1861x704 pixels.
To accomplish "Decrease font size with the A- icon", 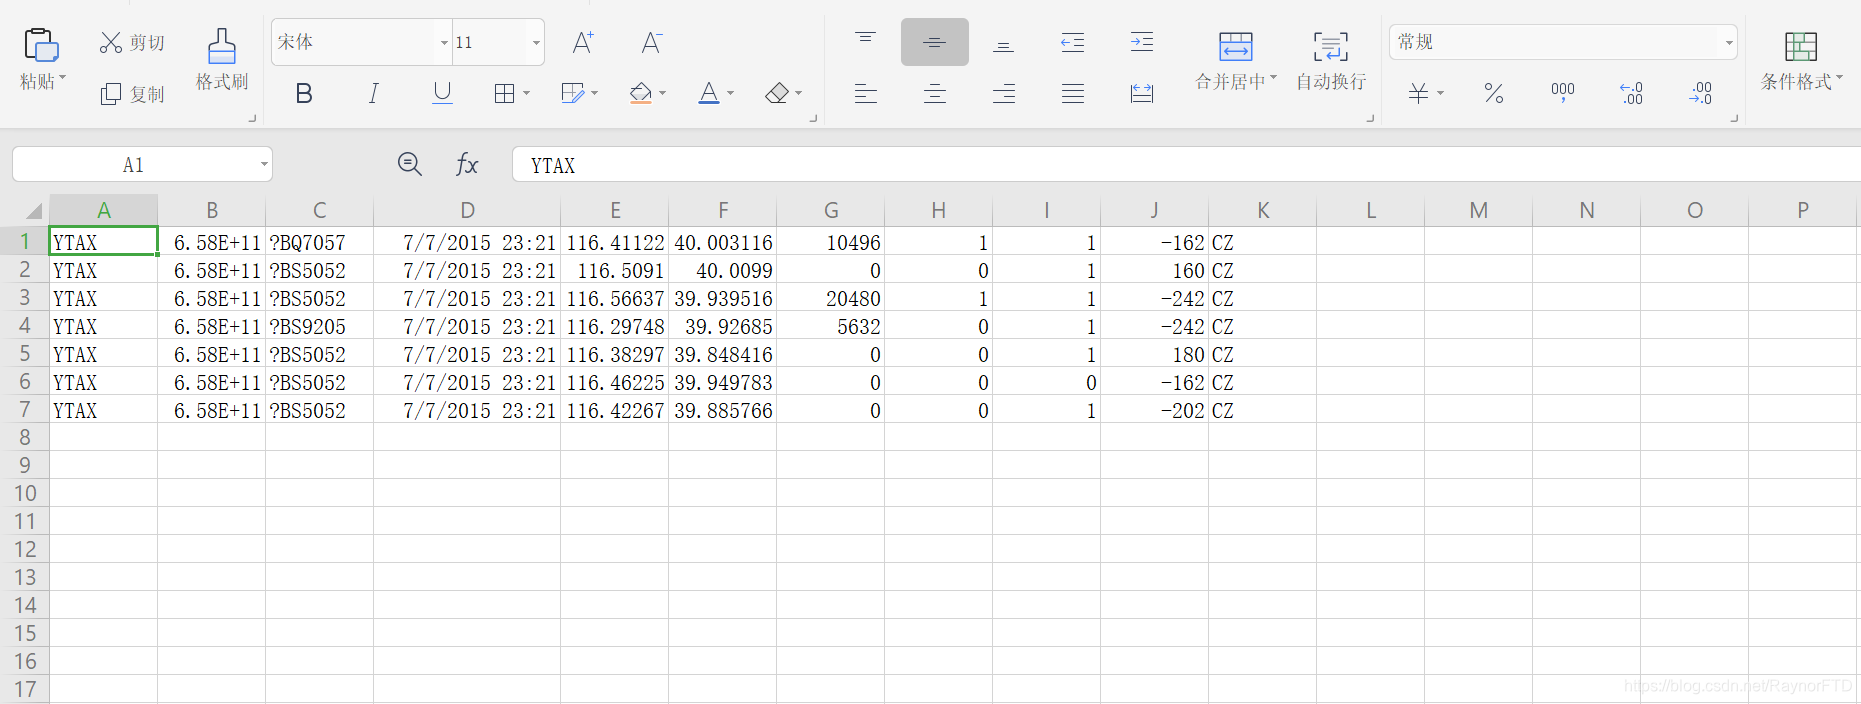I will coord(652,42).
